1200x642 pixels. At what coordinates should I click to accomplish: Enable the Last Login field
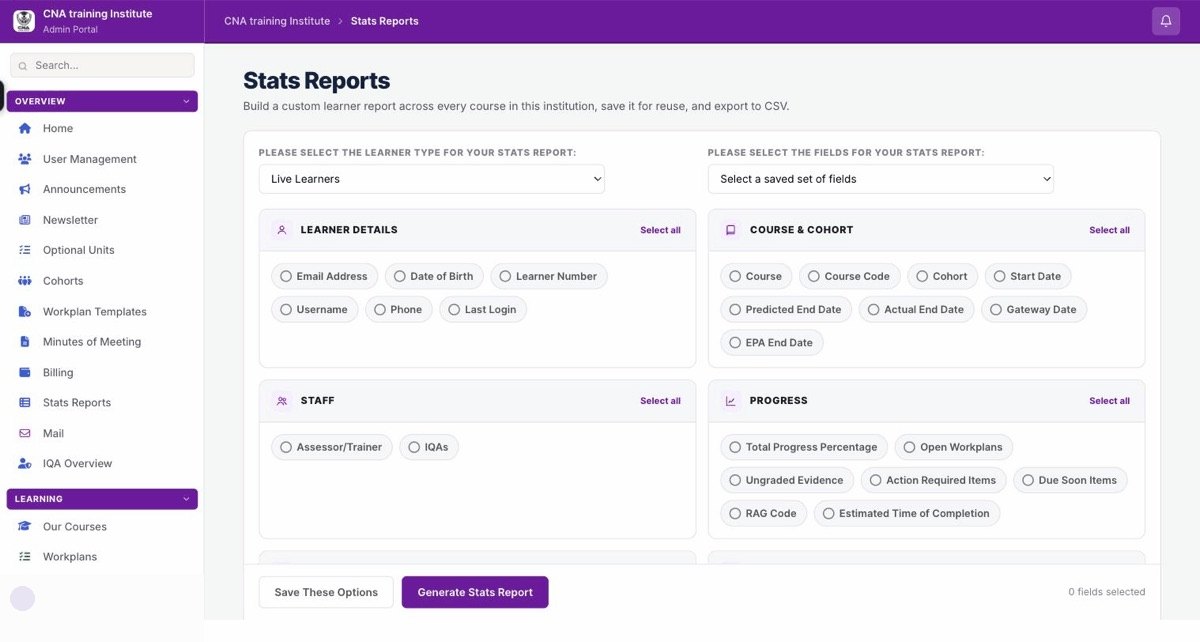(483, 310)
